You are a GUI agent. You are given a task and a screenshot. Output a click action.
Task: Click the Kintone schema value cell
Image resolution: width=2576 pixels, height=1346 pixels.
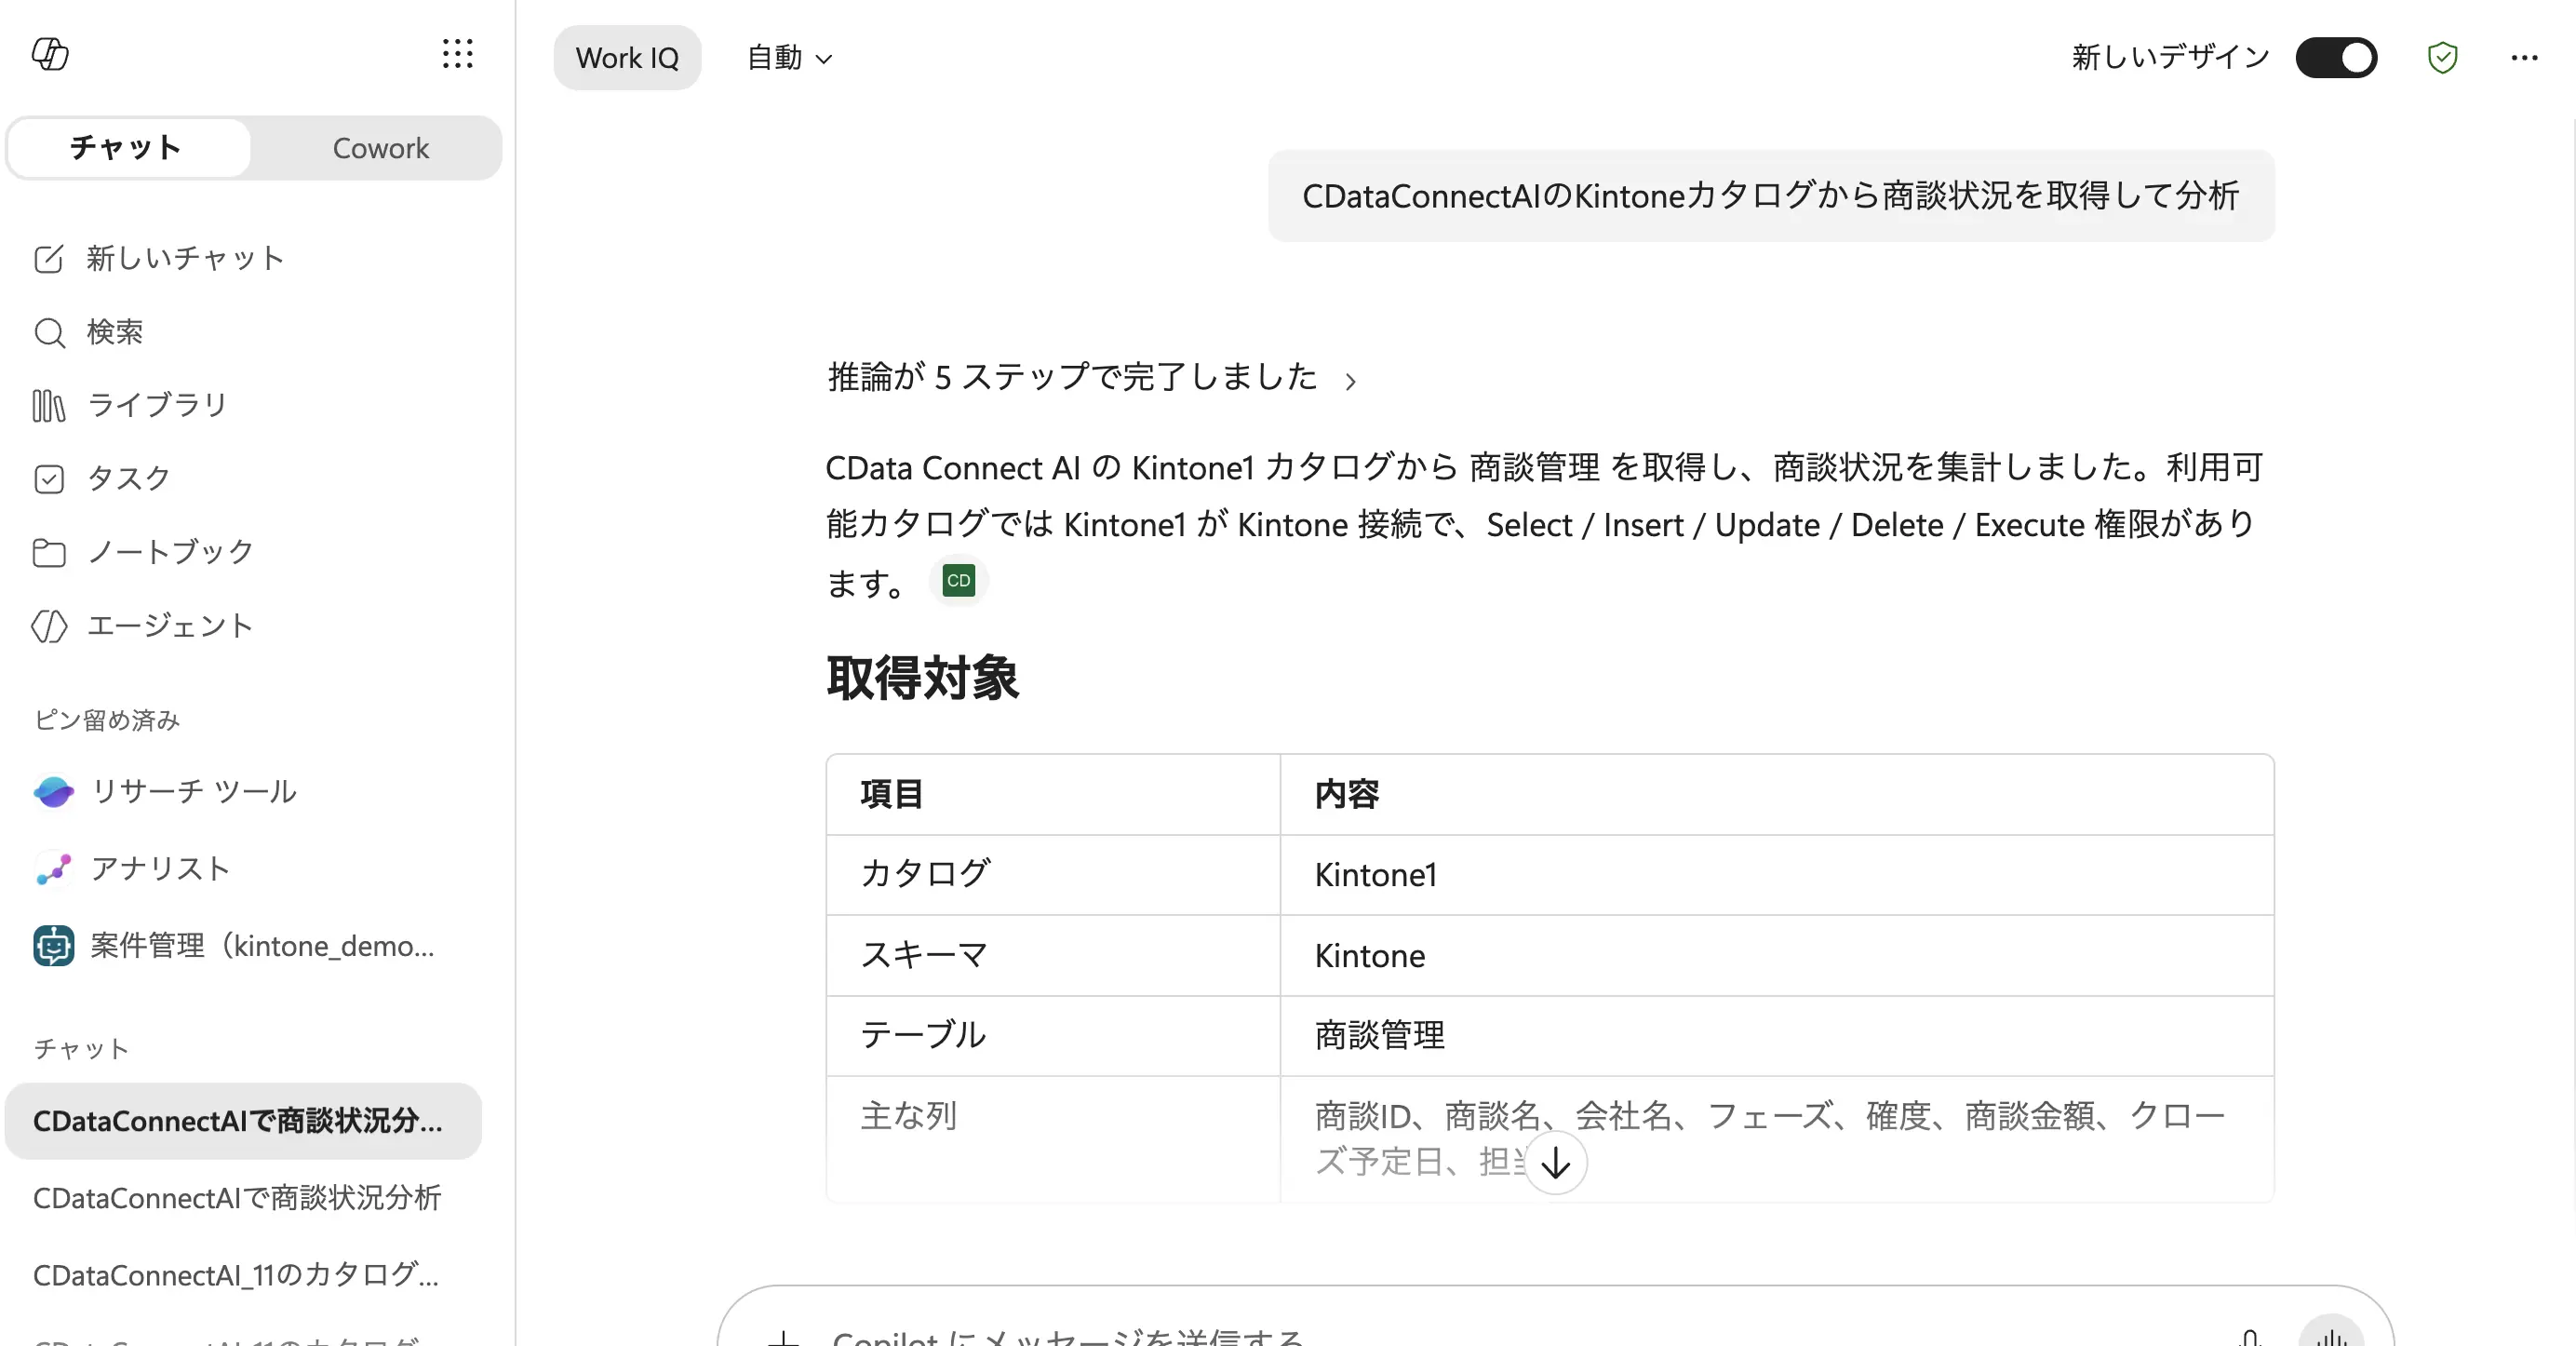point(1776,956)
